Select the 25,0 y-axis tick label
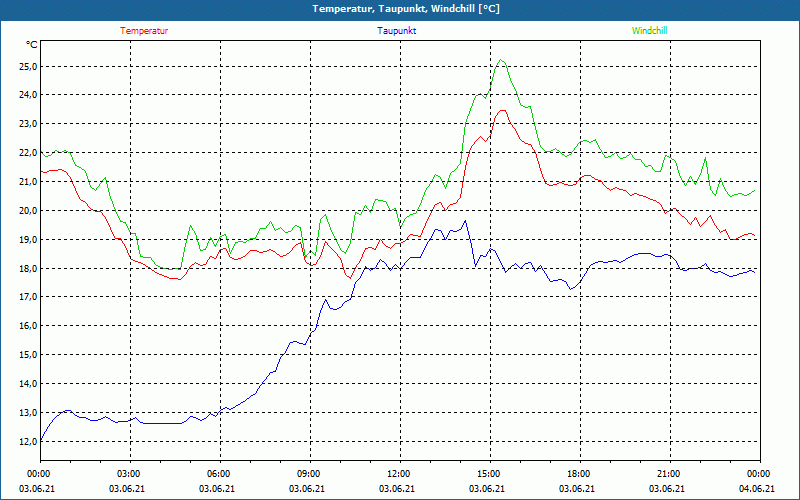Viewport: 800px width, 500px height. coord(28,66)
